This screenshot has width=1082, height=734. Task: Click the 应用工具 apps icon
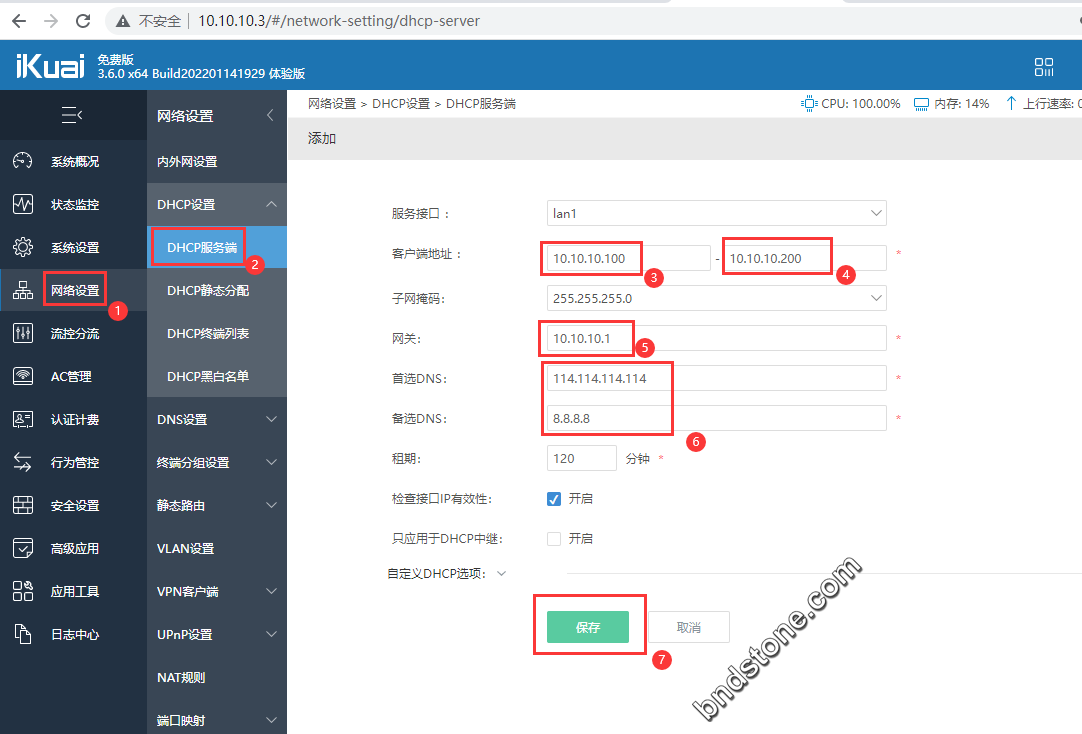[23, 591]
